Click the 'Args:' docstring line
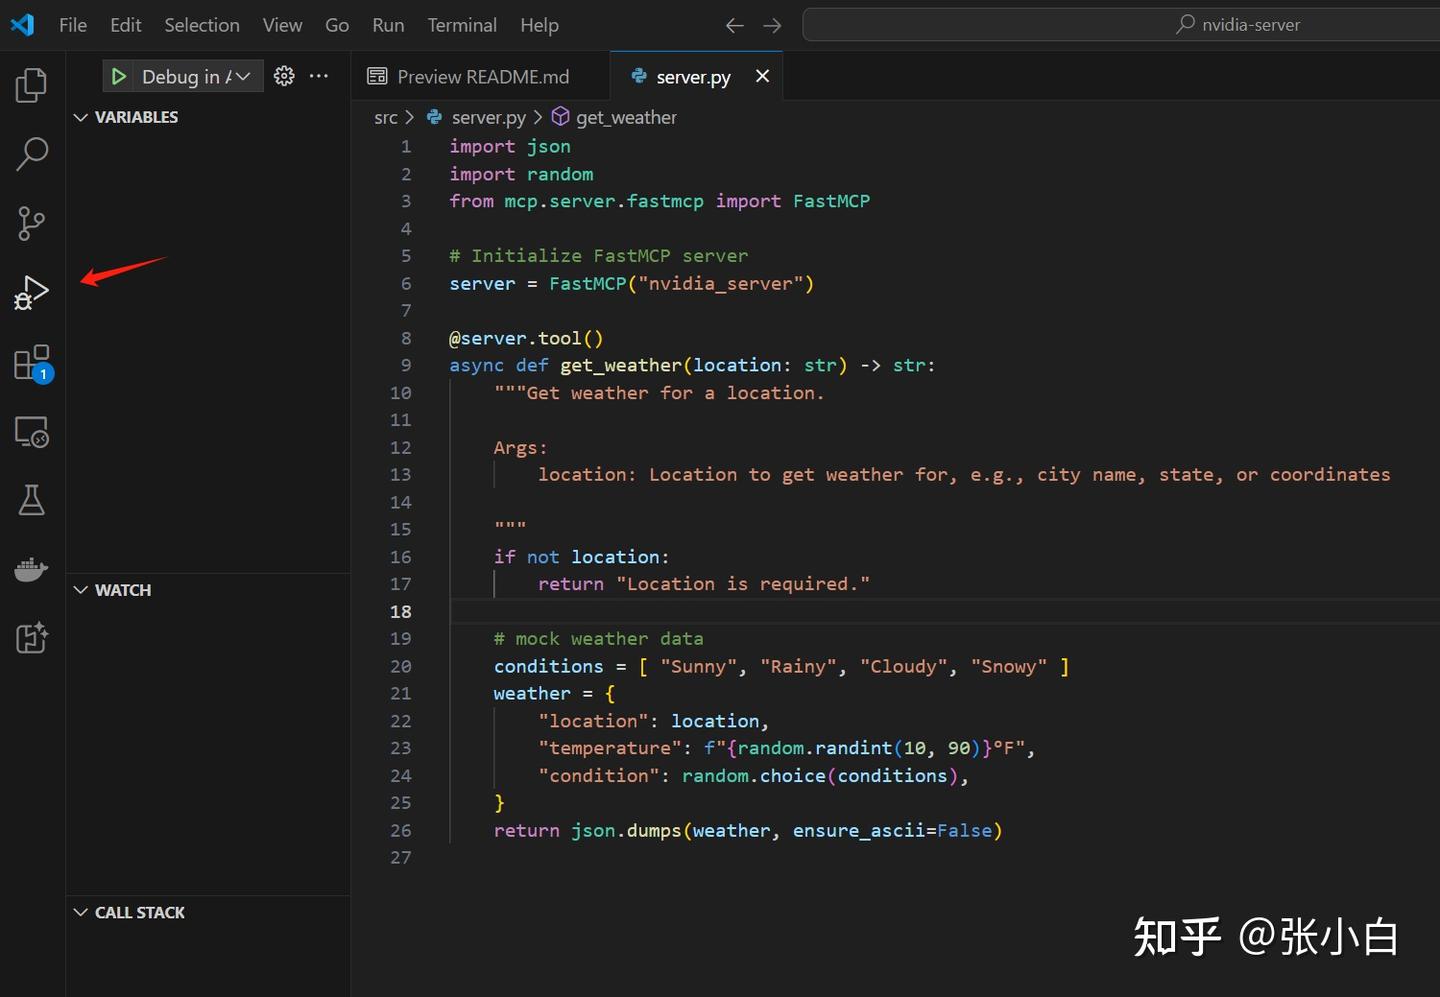The width and height of the screenshot is (1440, 997). tap(521, 448)
